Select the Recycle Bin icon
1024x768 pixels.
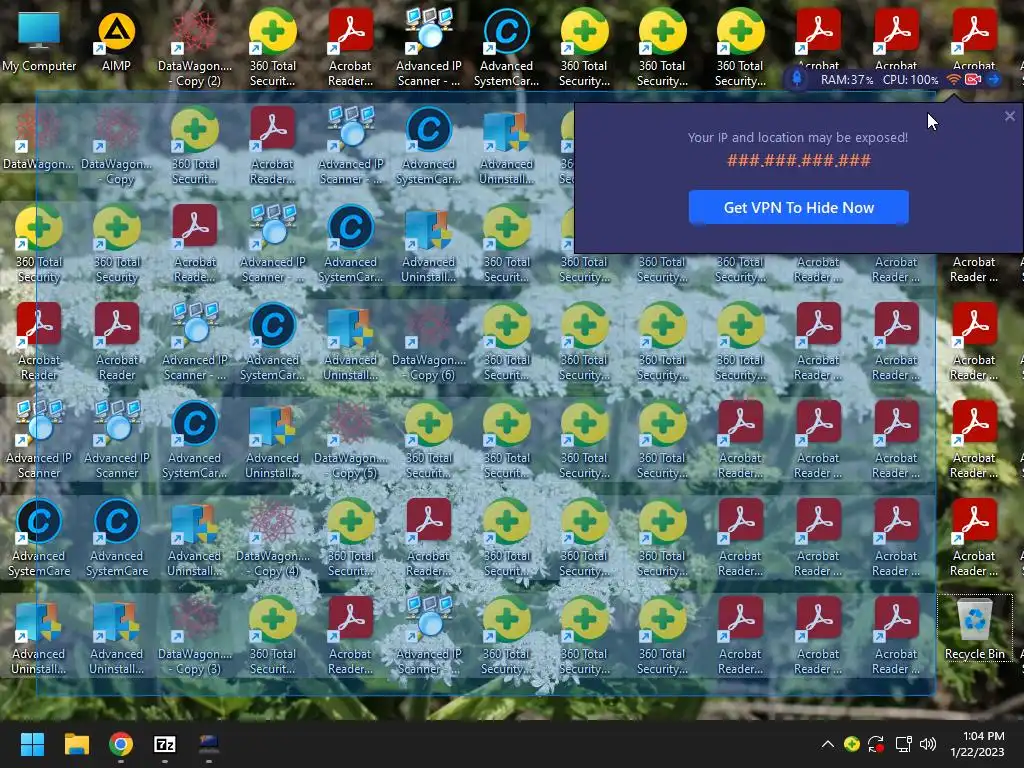(974, 628)
